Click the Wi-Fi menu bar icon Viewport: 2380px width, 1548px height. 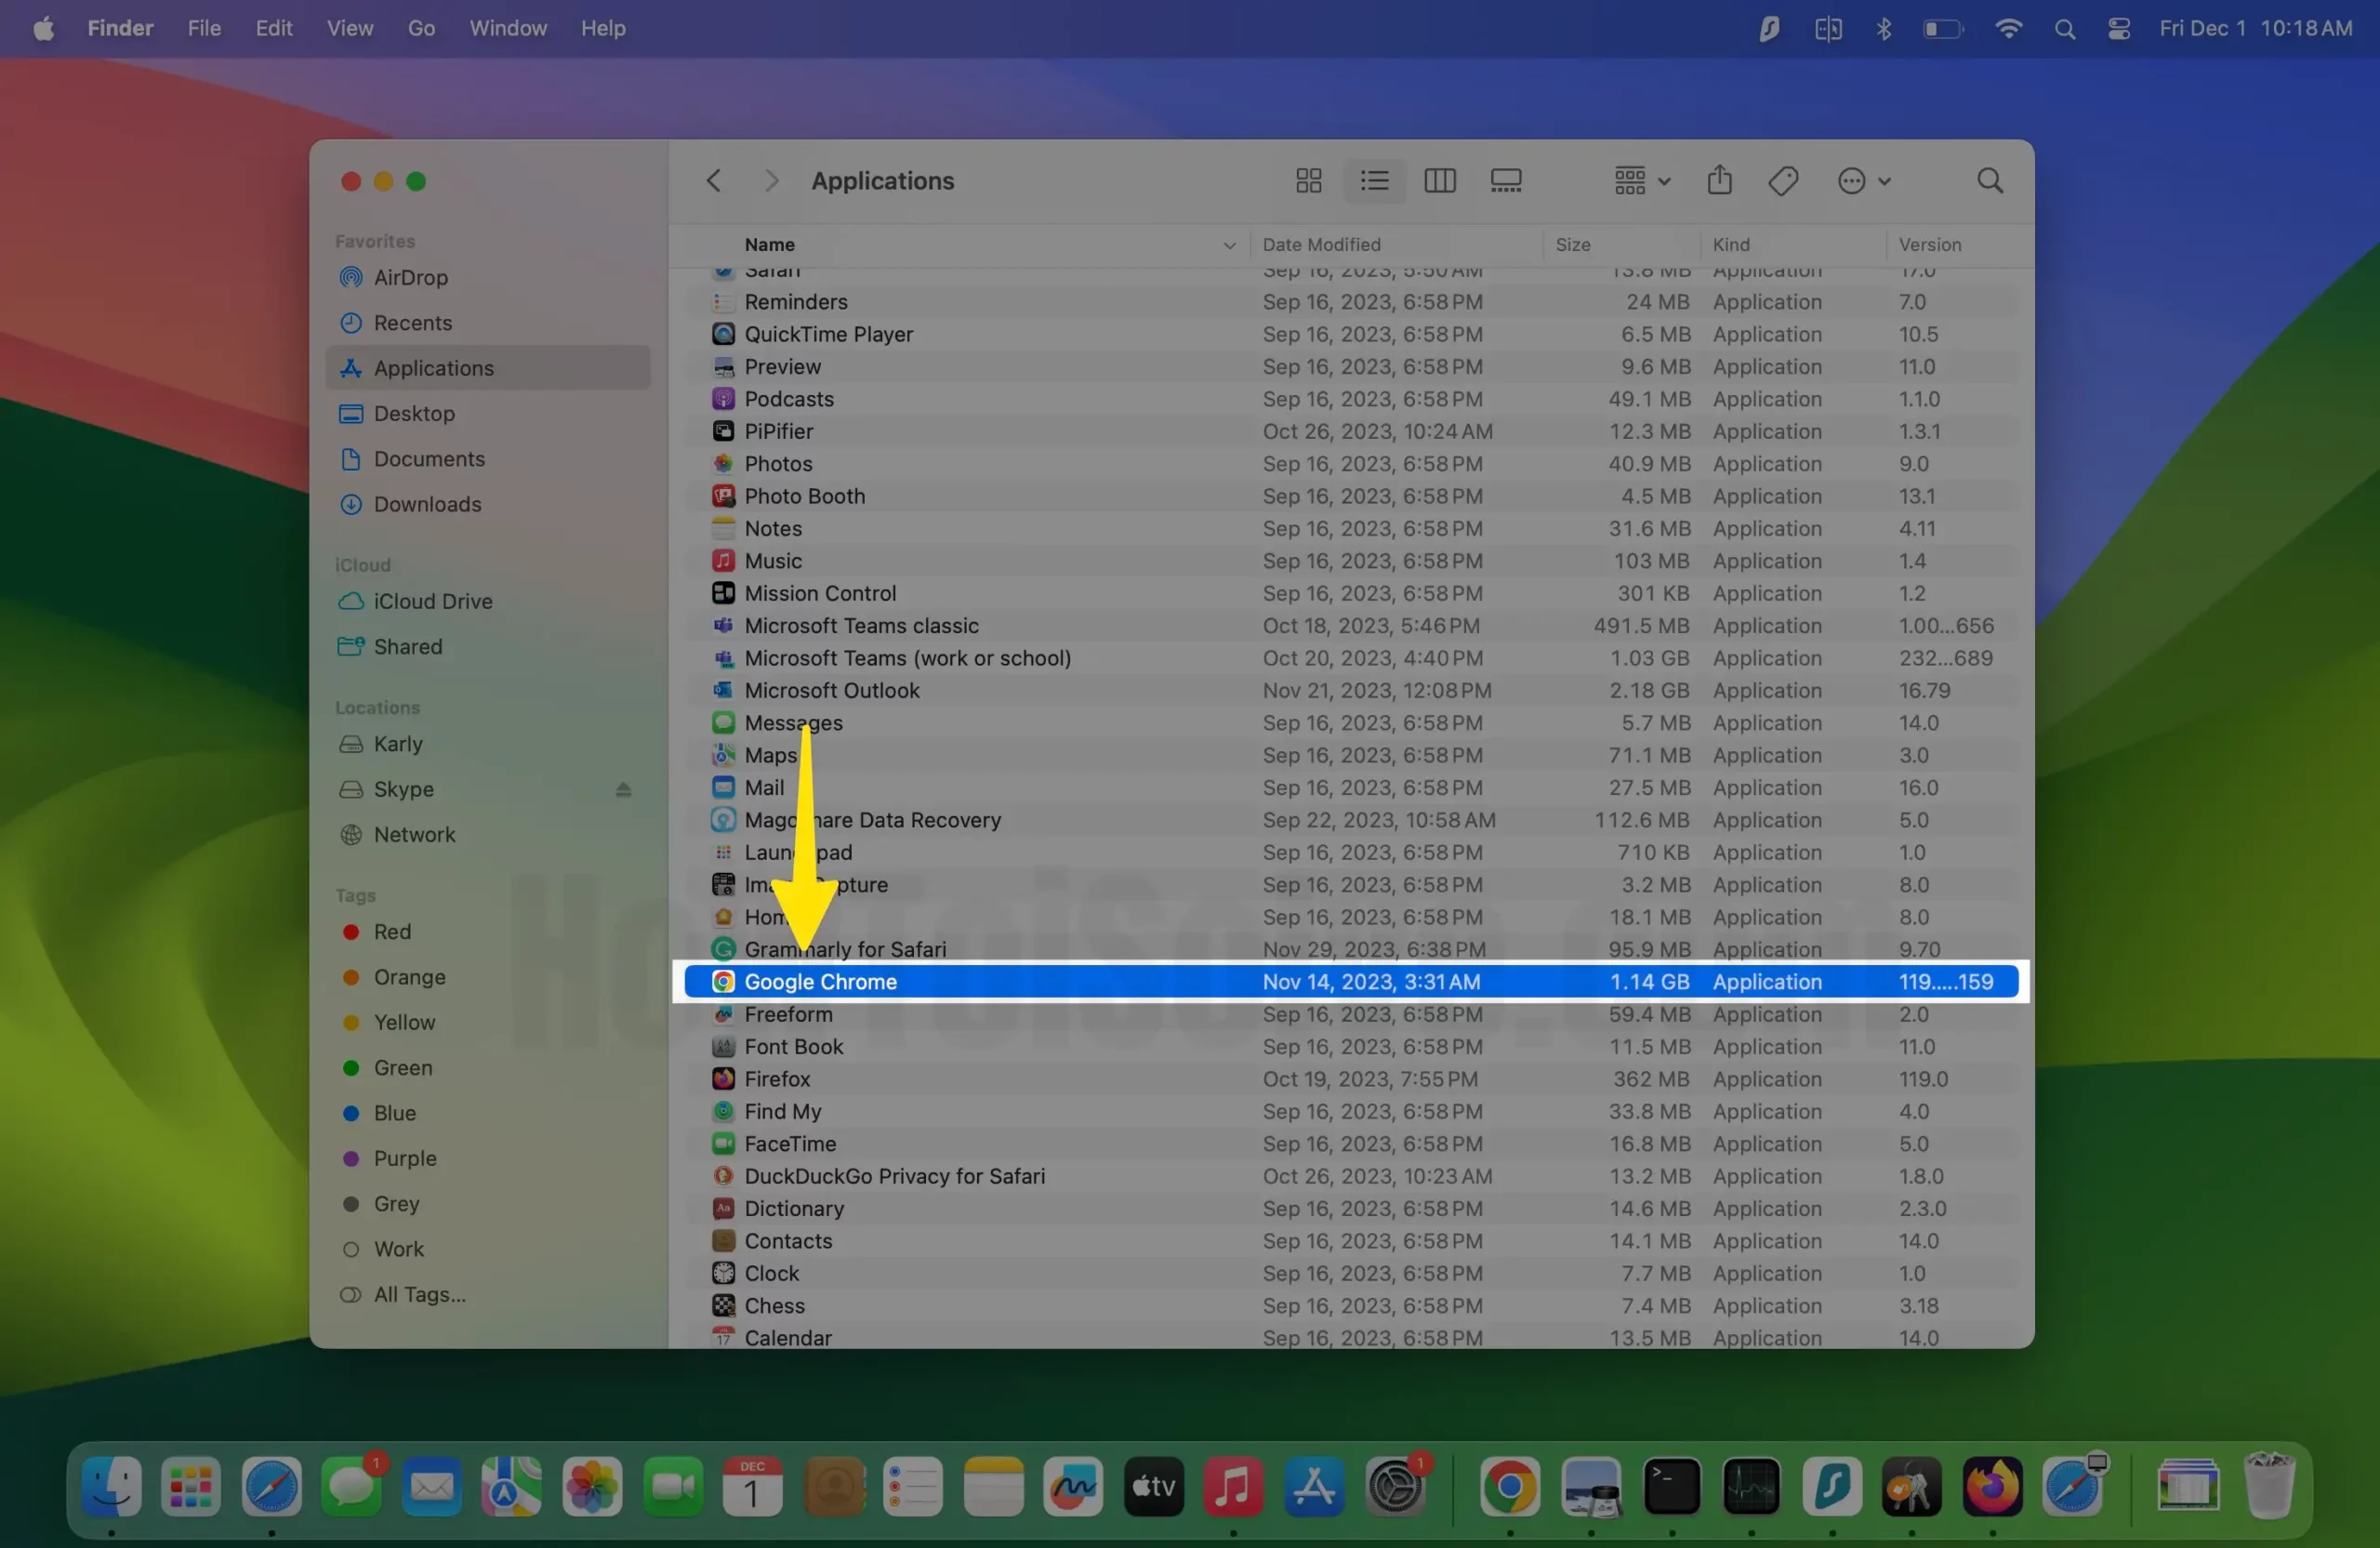[x=2008, y=28]
